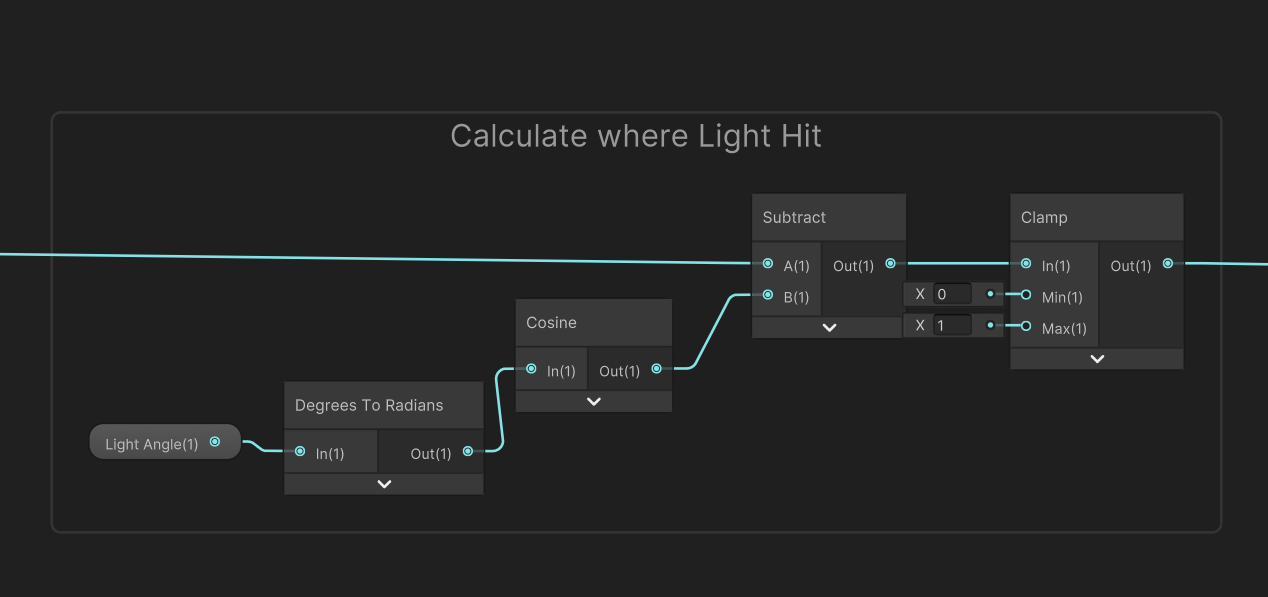Screen dimensions: 1268x597
Task: Click the Degrees To Radians Out(1) port
Action: click(x=467, y=452)
